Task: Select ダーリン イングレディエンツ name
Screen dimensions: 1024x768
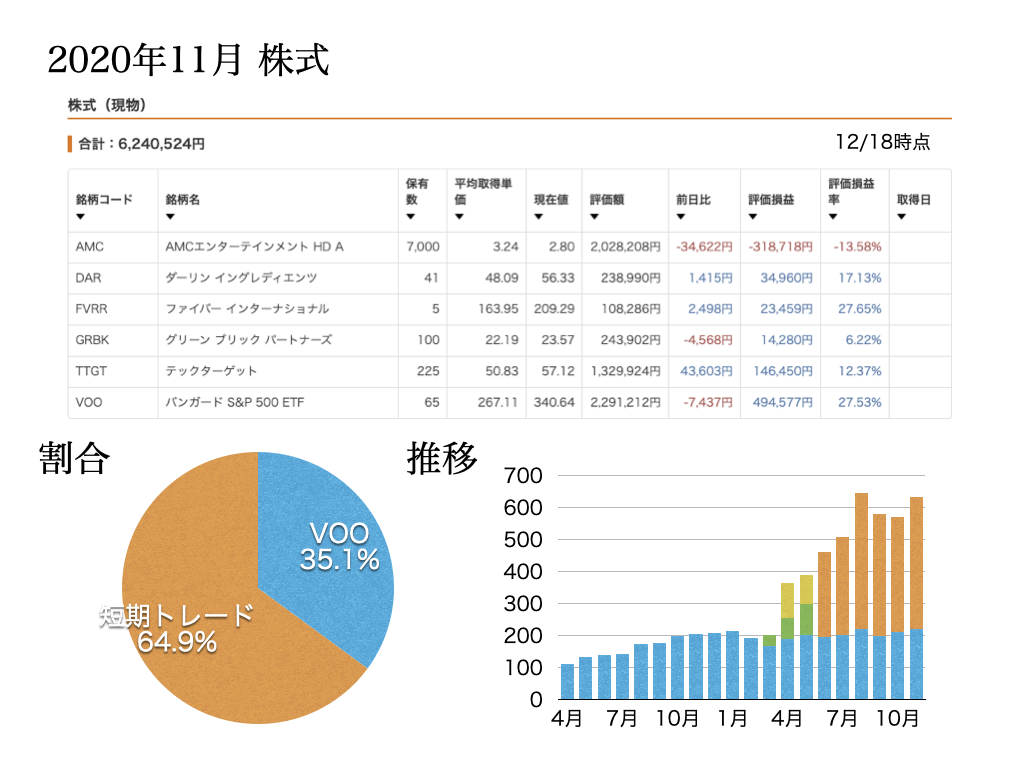Action: pyautogui.click(x=241, y=278)
